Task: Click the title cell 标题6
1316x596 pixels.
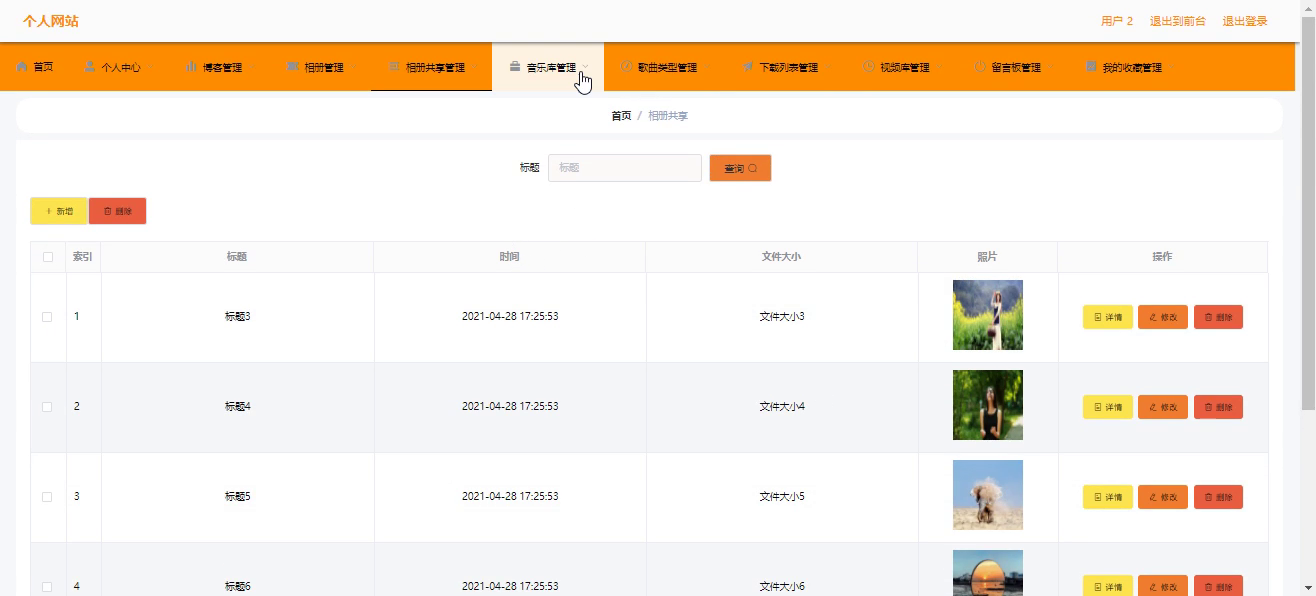Action: [x=237, y=587]
